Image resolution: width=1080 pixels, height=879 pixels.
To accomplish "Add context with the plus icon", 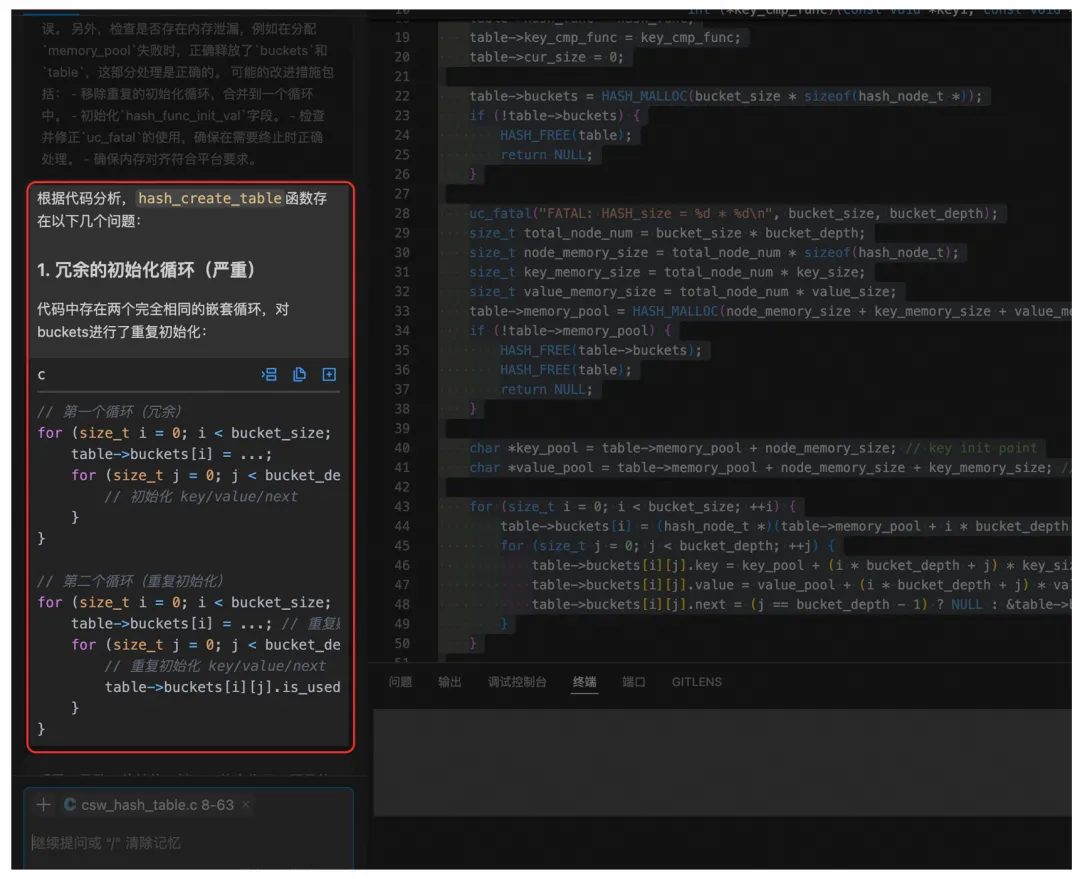I will coord(43,805).
